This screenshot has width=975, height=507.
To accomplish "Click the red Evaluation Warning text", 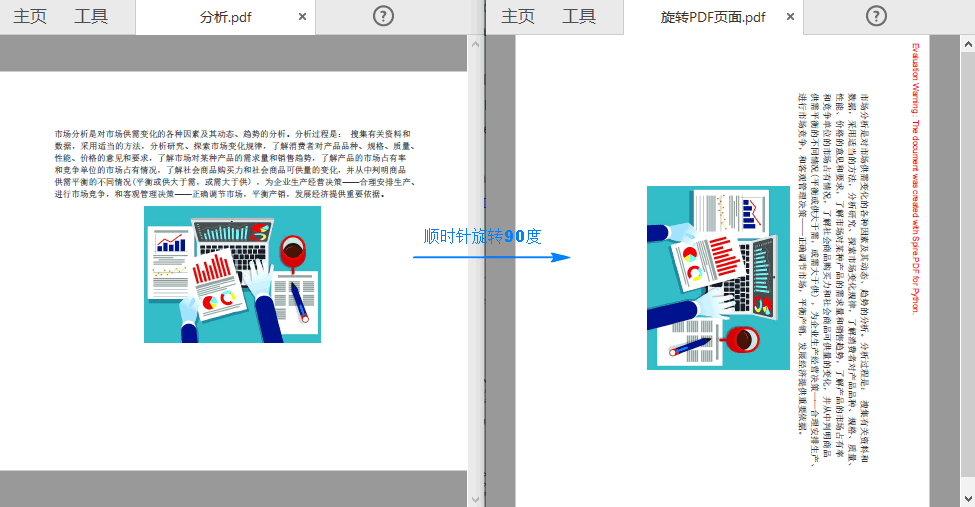I will [915, 179].
